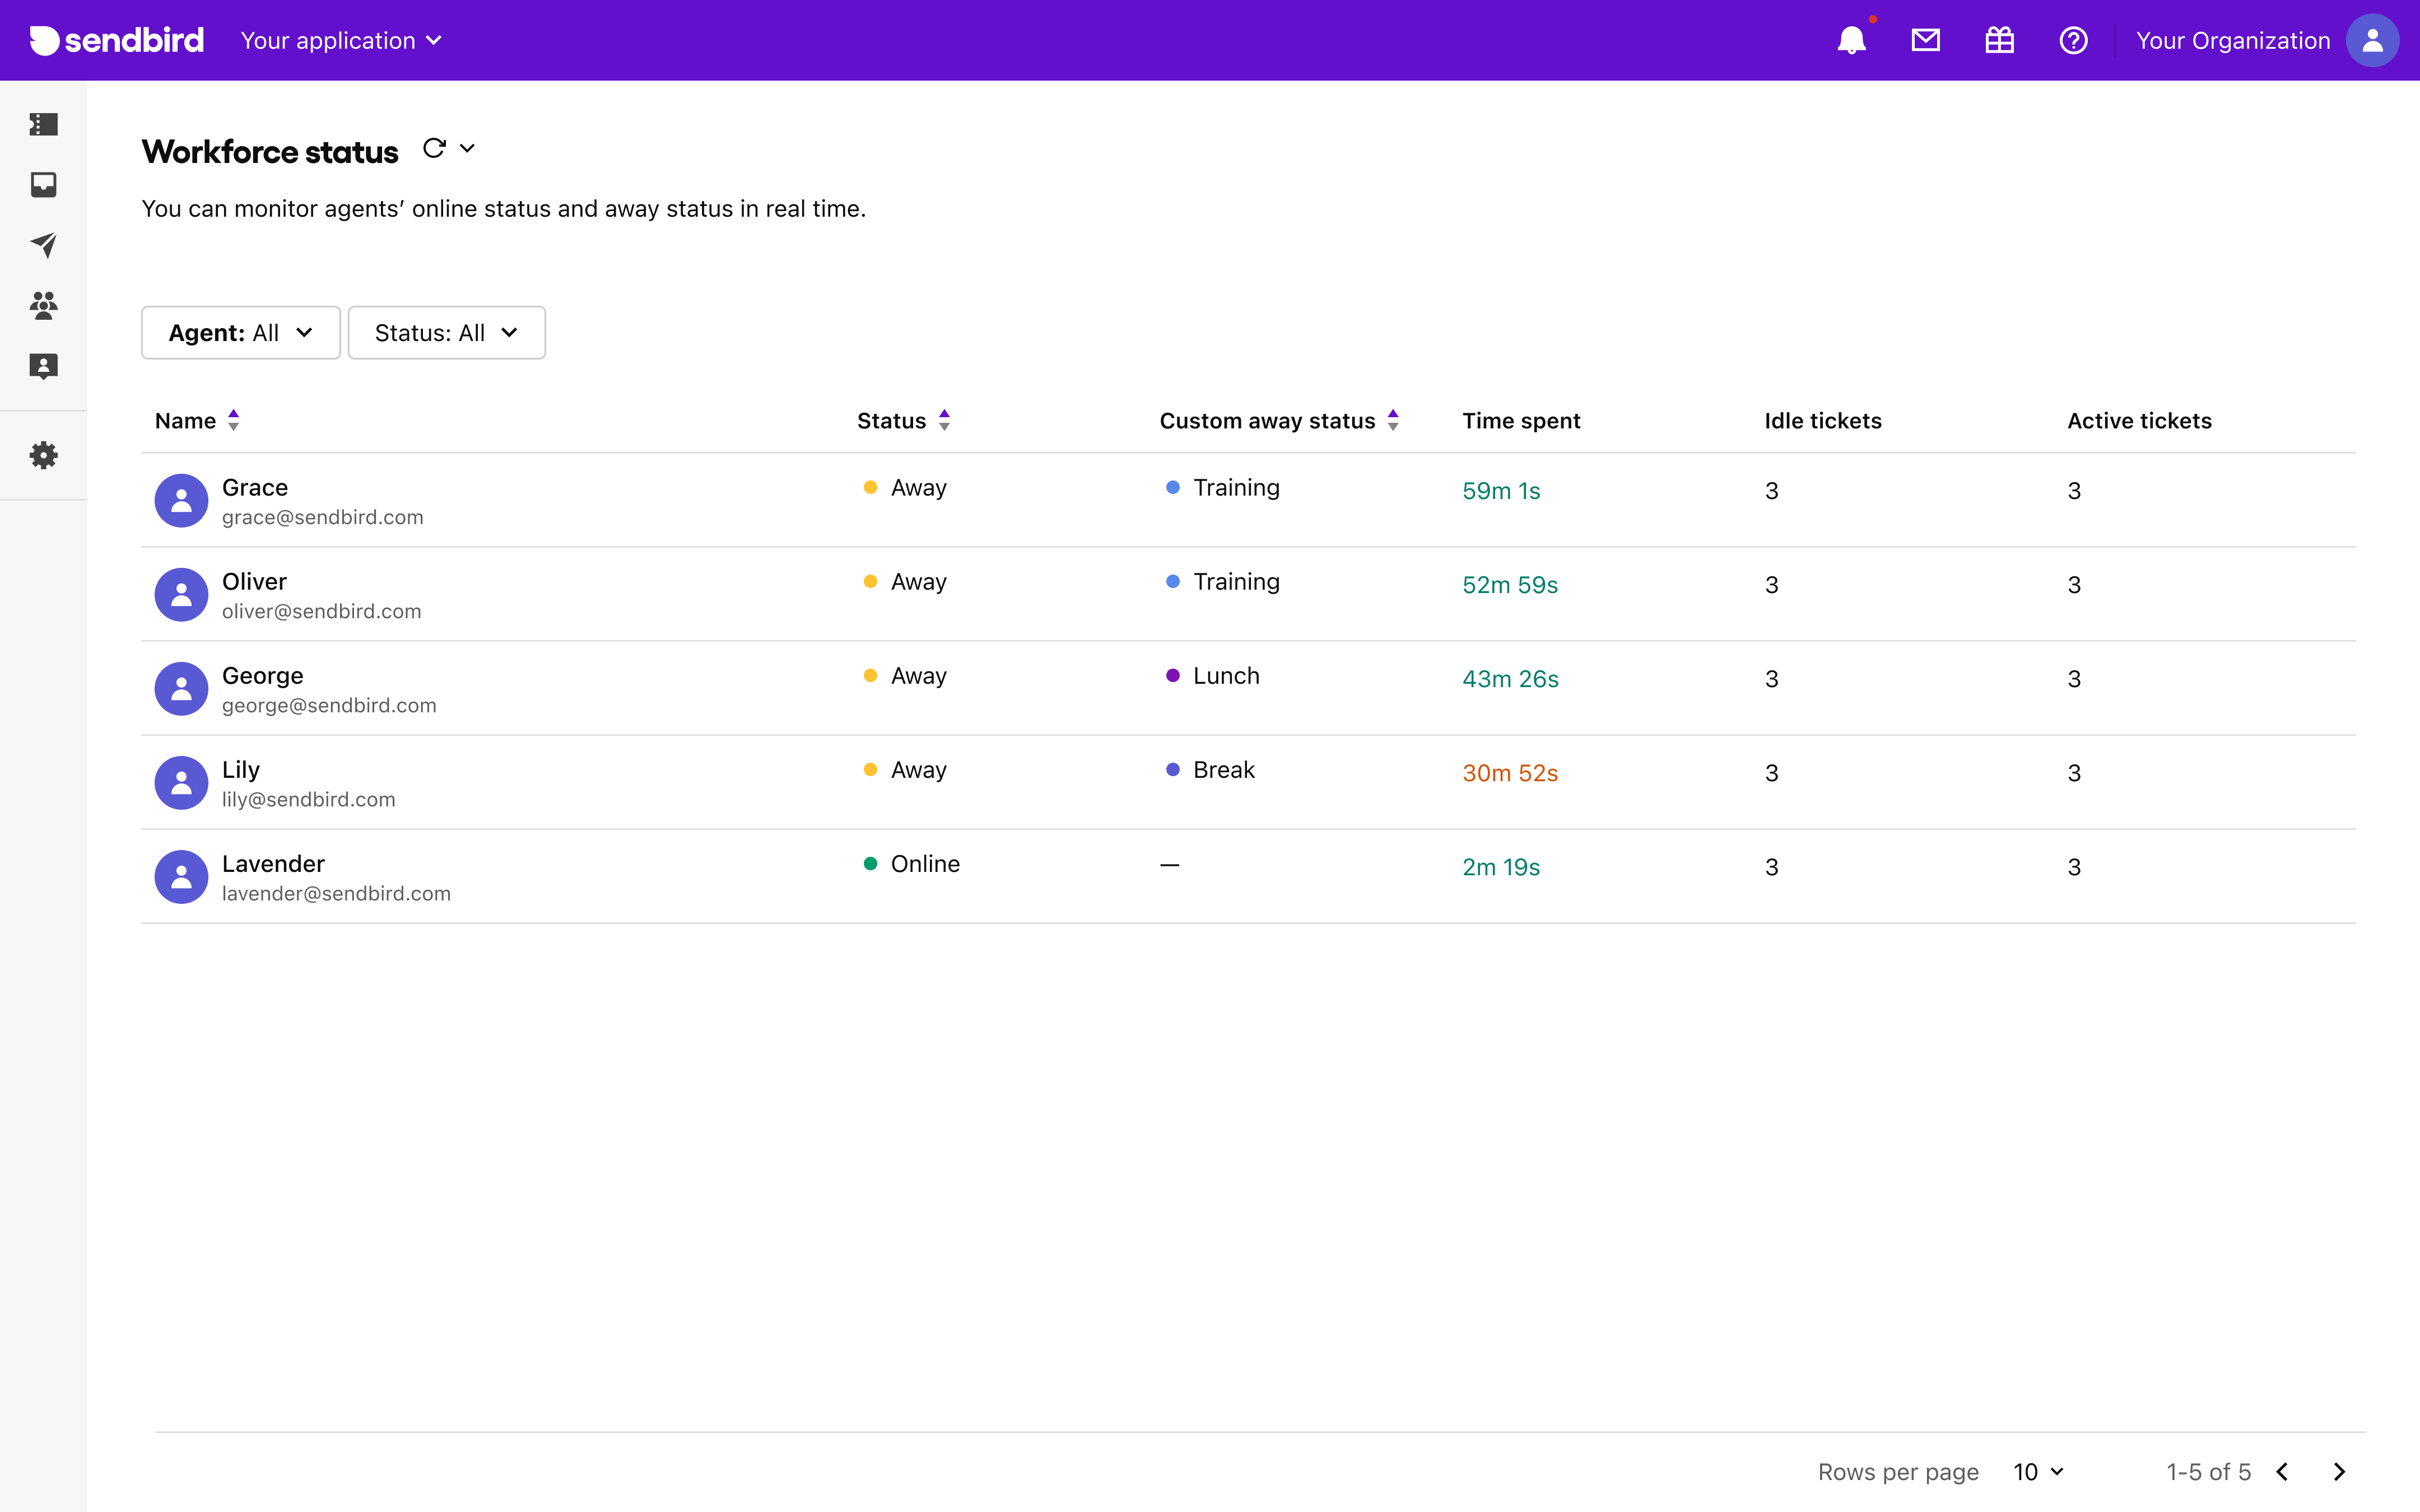Open the inbox icon in the sidebar

[43, 184]
